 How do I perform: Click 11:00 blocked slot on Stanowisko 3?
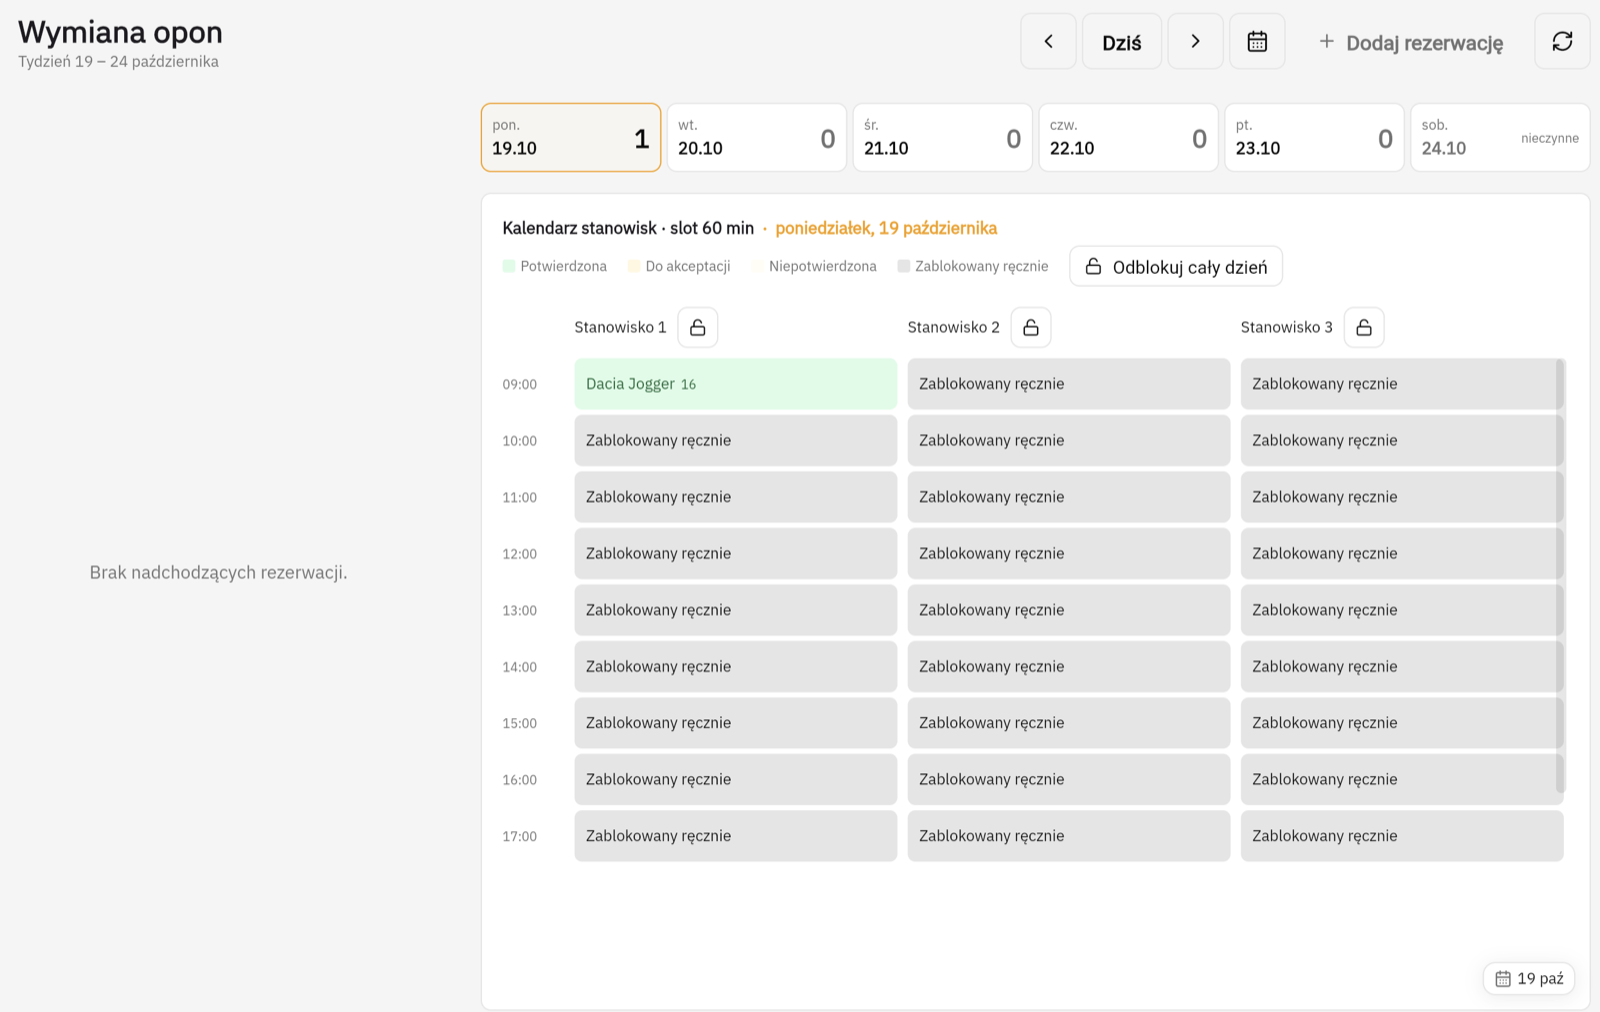pyautogui.click(x=1400, y=497)
